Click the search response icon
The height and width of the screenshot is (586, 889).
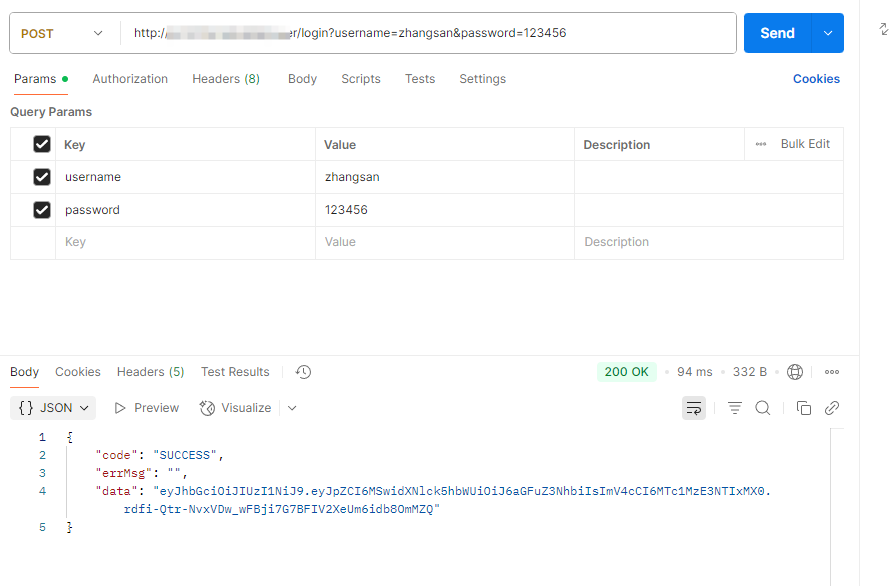tap(763, 408)
